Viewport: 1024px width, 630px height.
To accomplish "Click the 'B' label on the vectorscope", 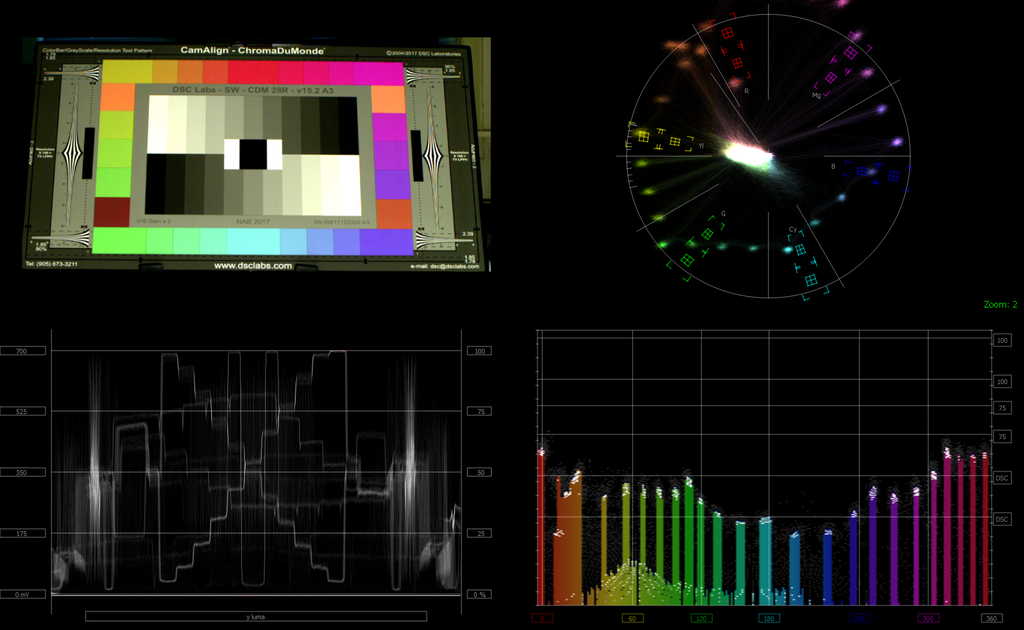I will tap(833, 166).
